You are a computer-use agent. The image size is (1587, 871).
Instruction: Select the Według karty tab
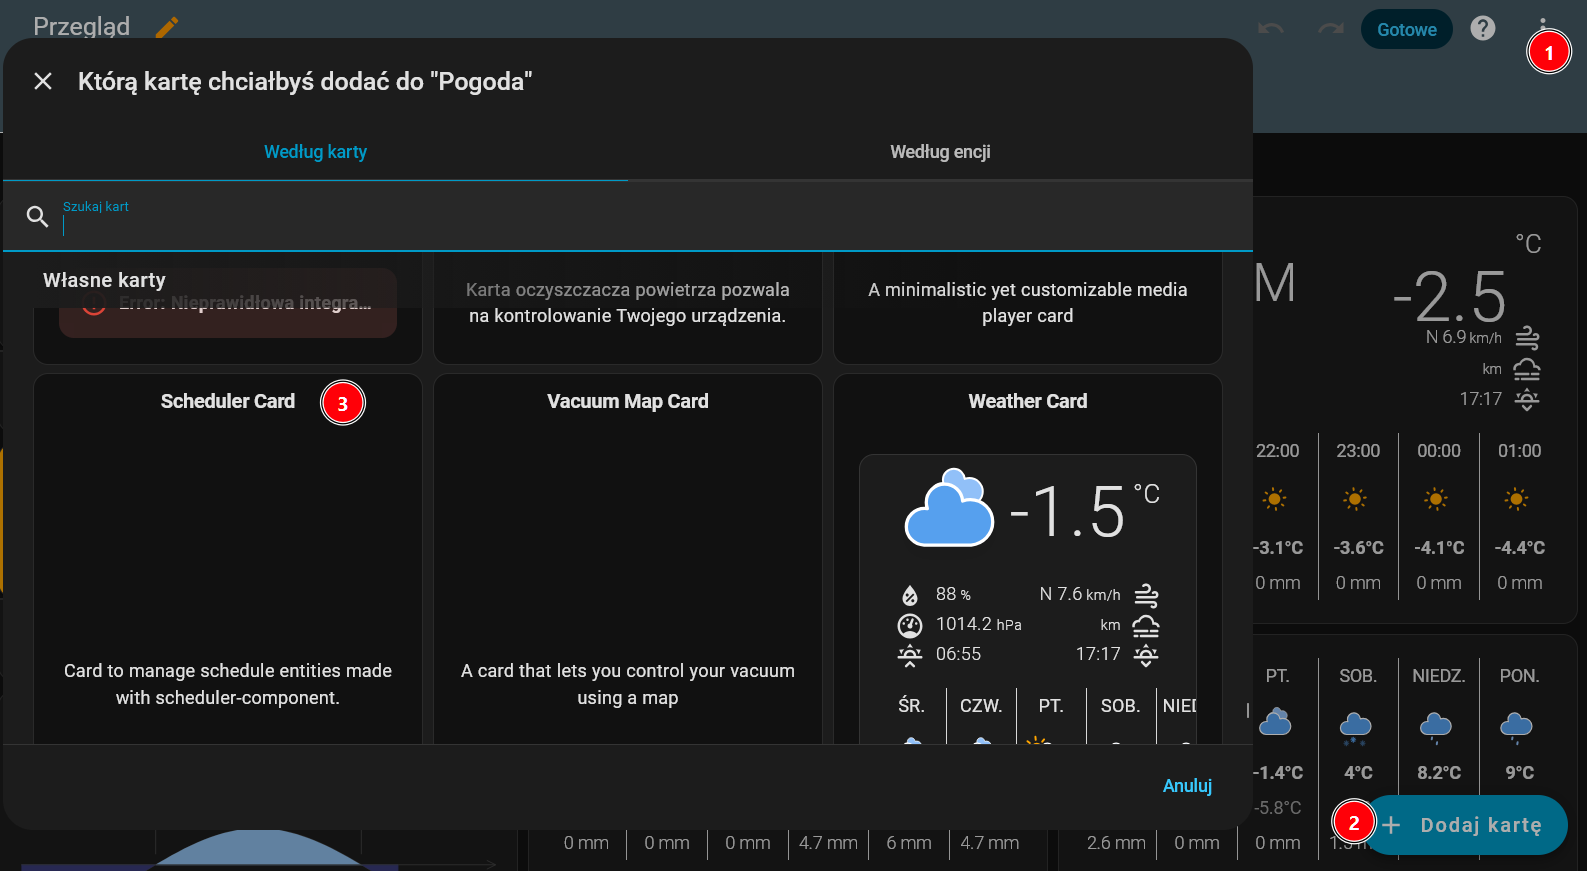315,152
